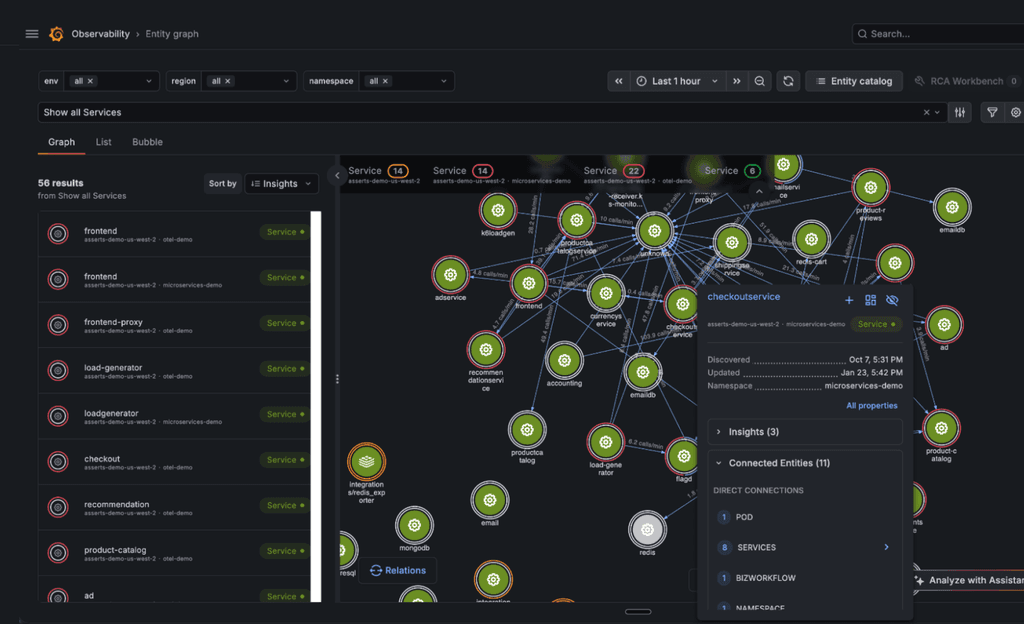
Task: Select the accounting service node
Action: [x=564, y=360]
